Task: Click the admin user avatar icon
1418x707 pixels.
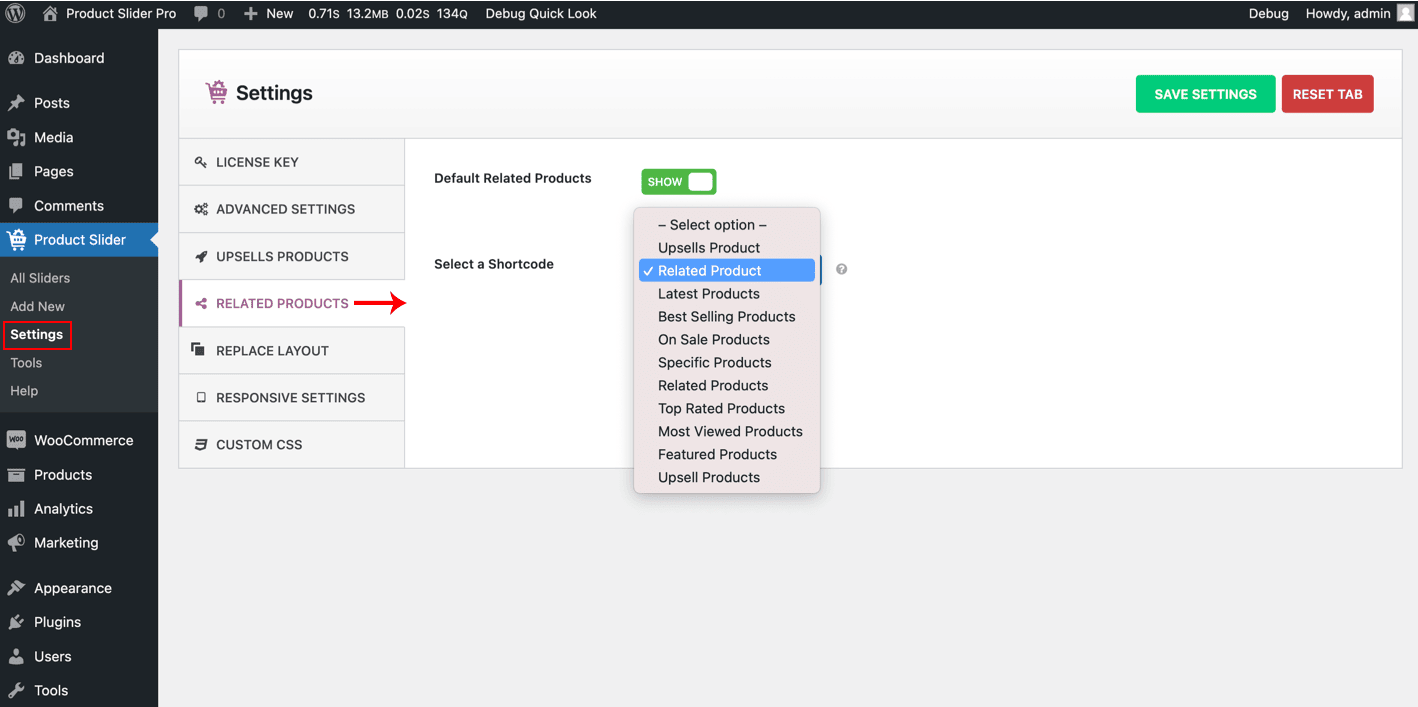Action: coord(1405,14)
